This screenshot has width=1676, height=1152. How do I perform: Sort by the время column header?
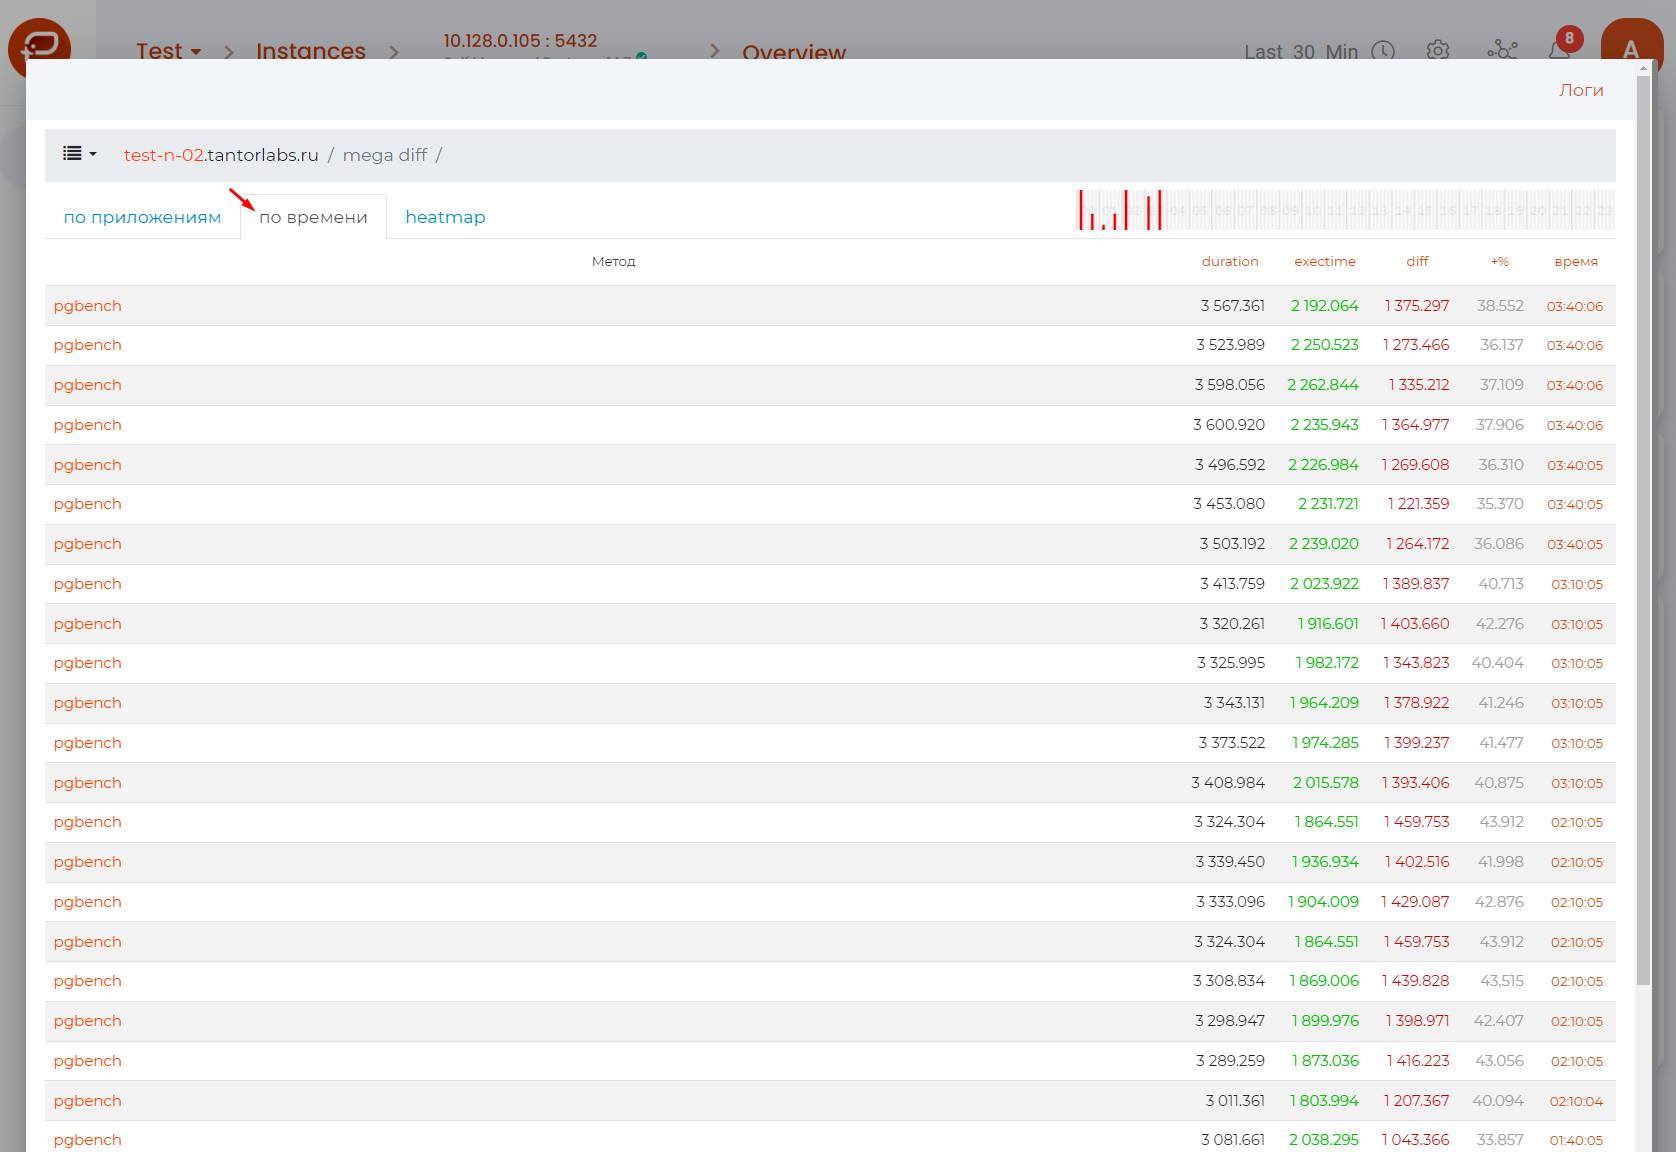(1575, 262)
